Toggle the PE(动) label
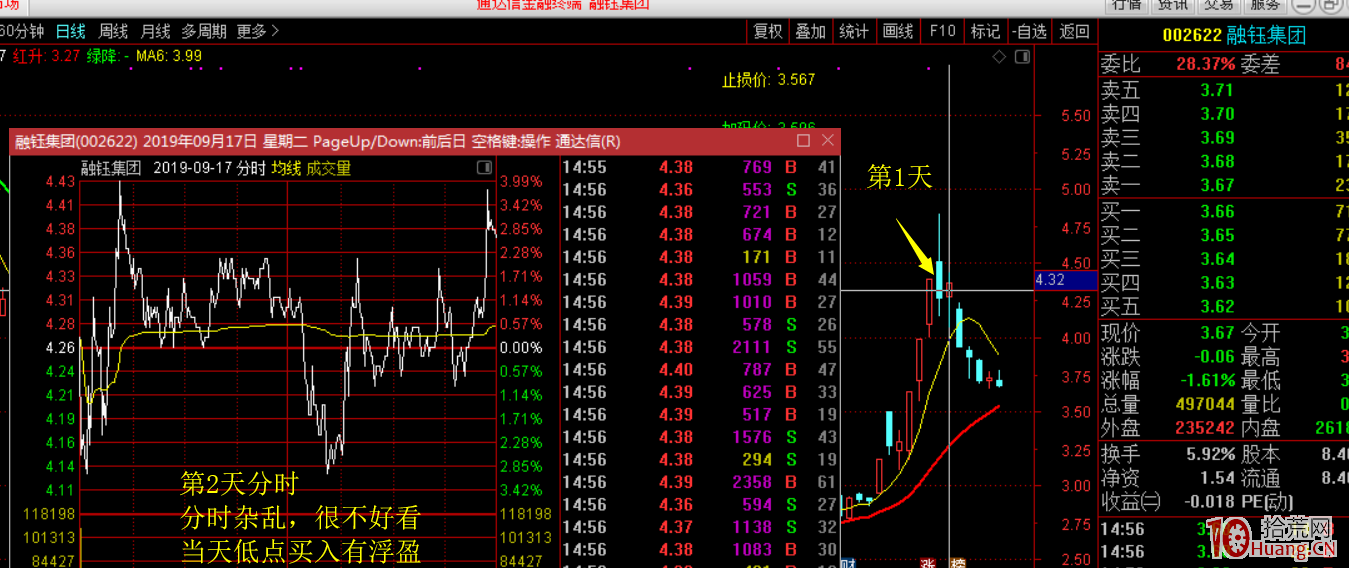This screenshot has height=568, width=1349. 1267,501
